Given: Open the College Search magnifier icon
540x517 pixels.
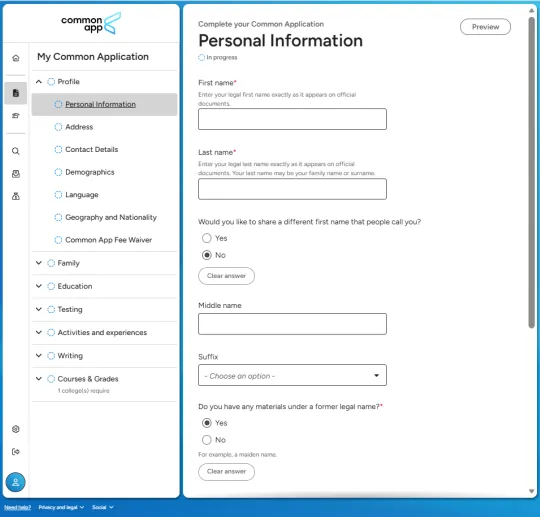Looking at the screenshot, I should (x=15, y=151).
